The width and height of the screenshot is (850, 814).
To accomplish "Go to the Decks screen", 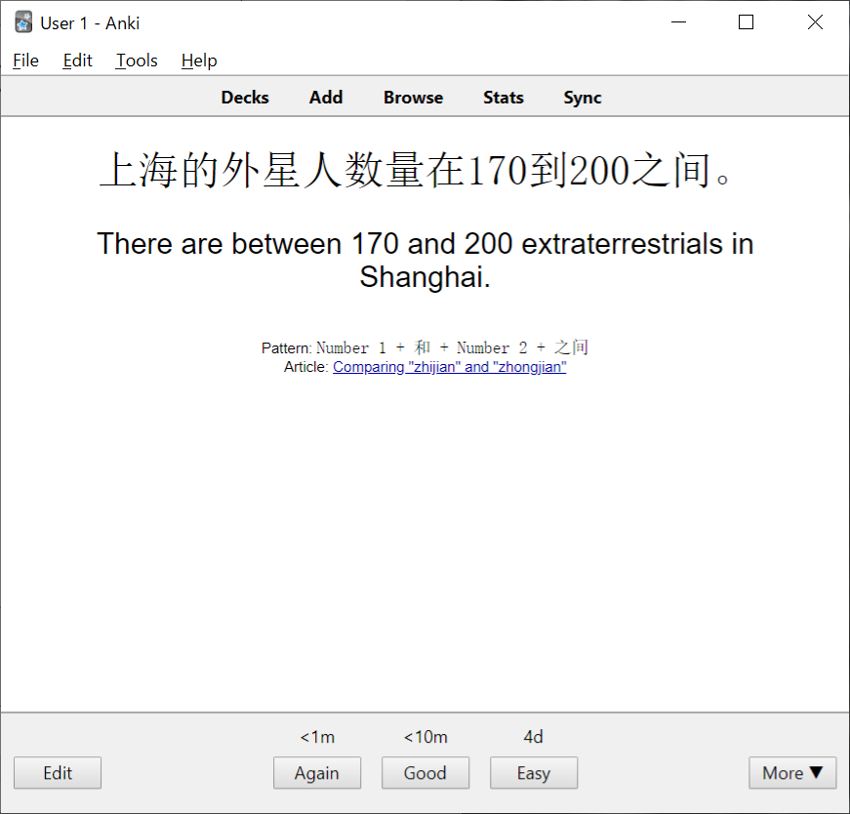I will (245, 98).
